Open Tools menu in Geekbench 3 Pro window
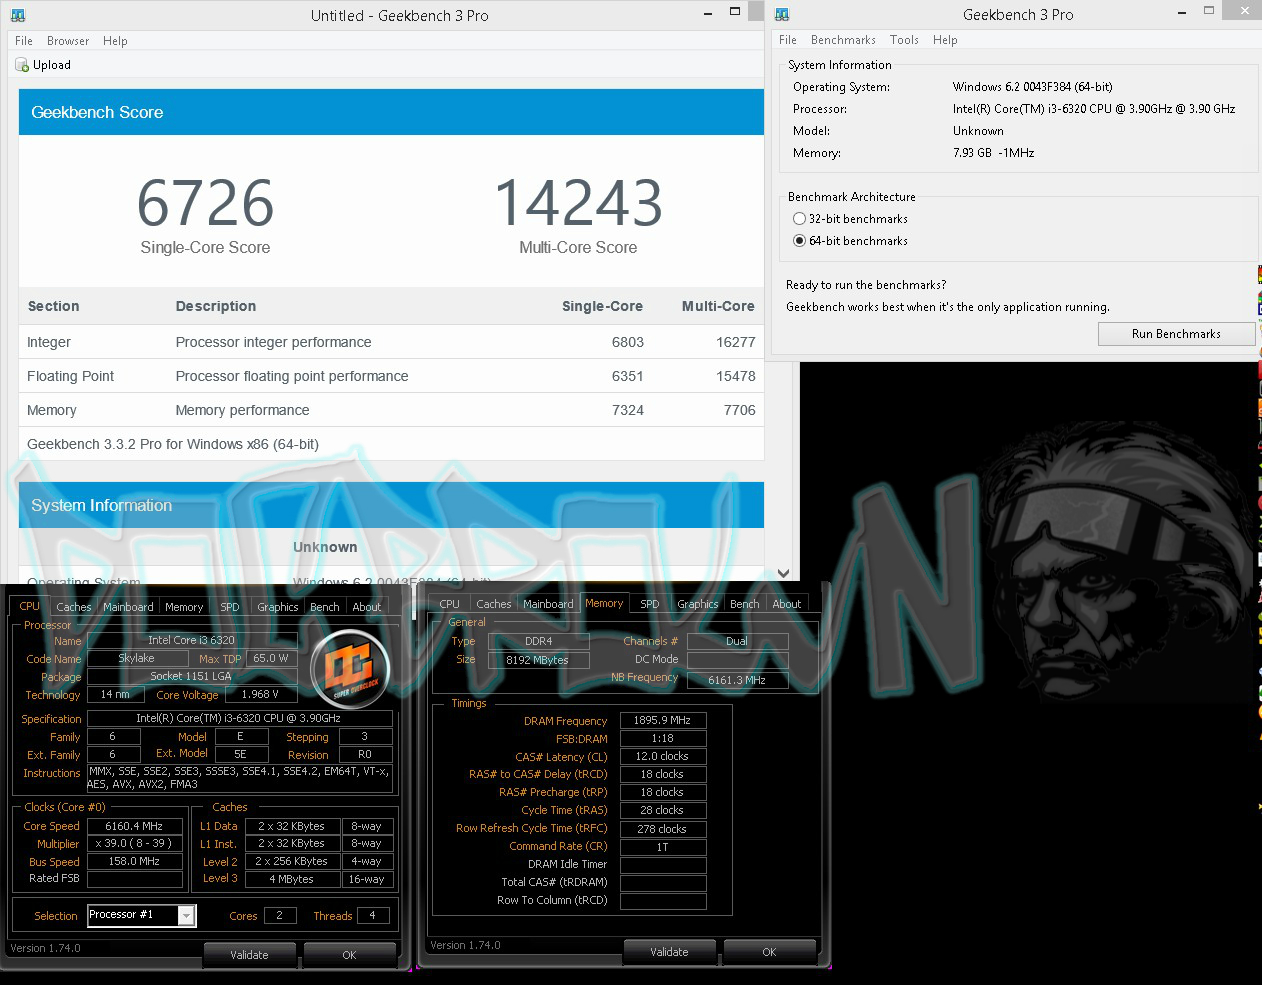Image resolution: width=1262 pixels, height=985 pixels. 904,40
